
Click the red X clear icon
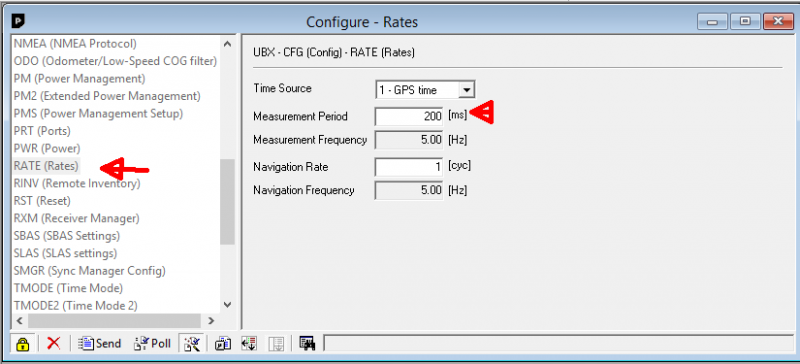click(x=53, y=344)
